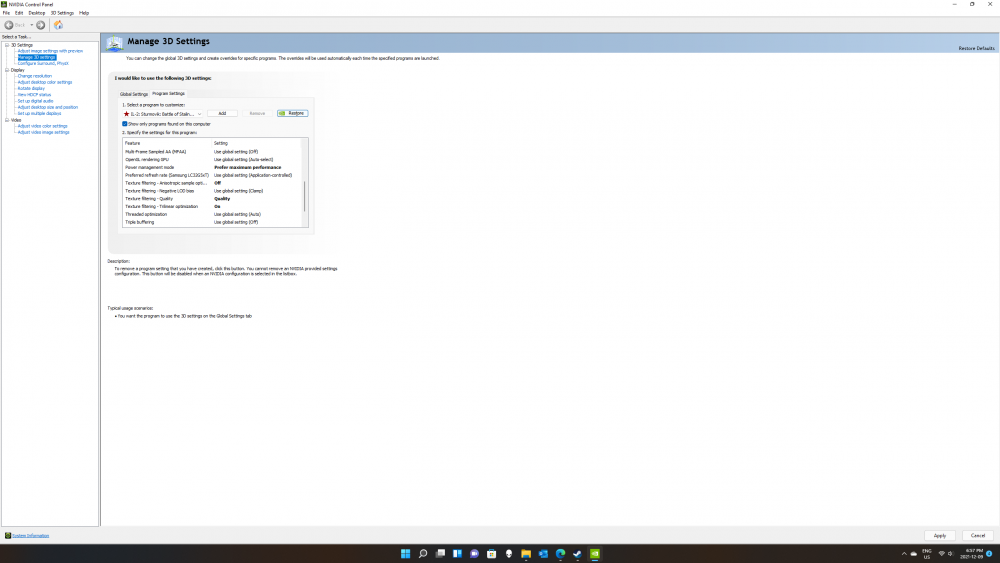Open Widgets icon in taskbar

[x=457, y=553]
